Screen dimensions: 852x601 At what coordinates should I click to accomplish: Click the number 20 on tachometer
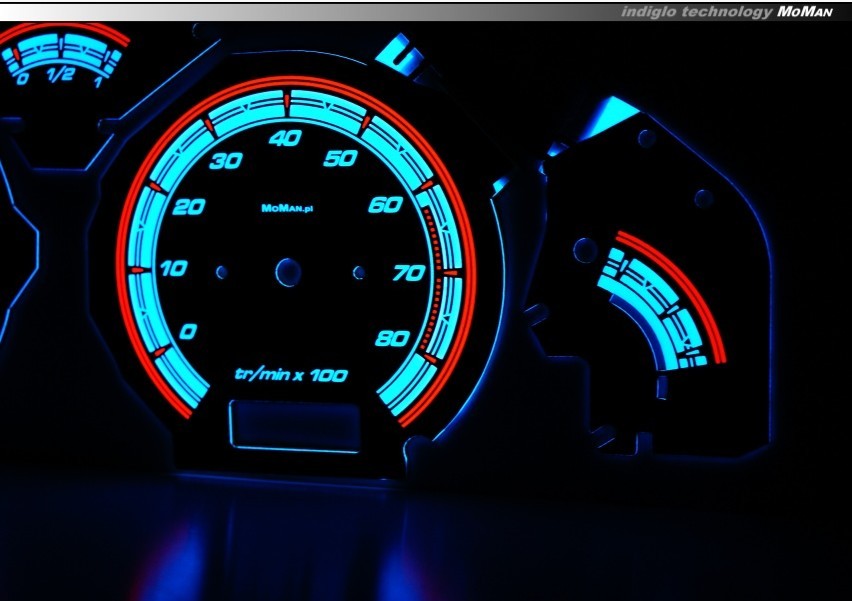pyautogui.click(x=188, y=207)
